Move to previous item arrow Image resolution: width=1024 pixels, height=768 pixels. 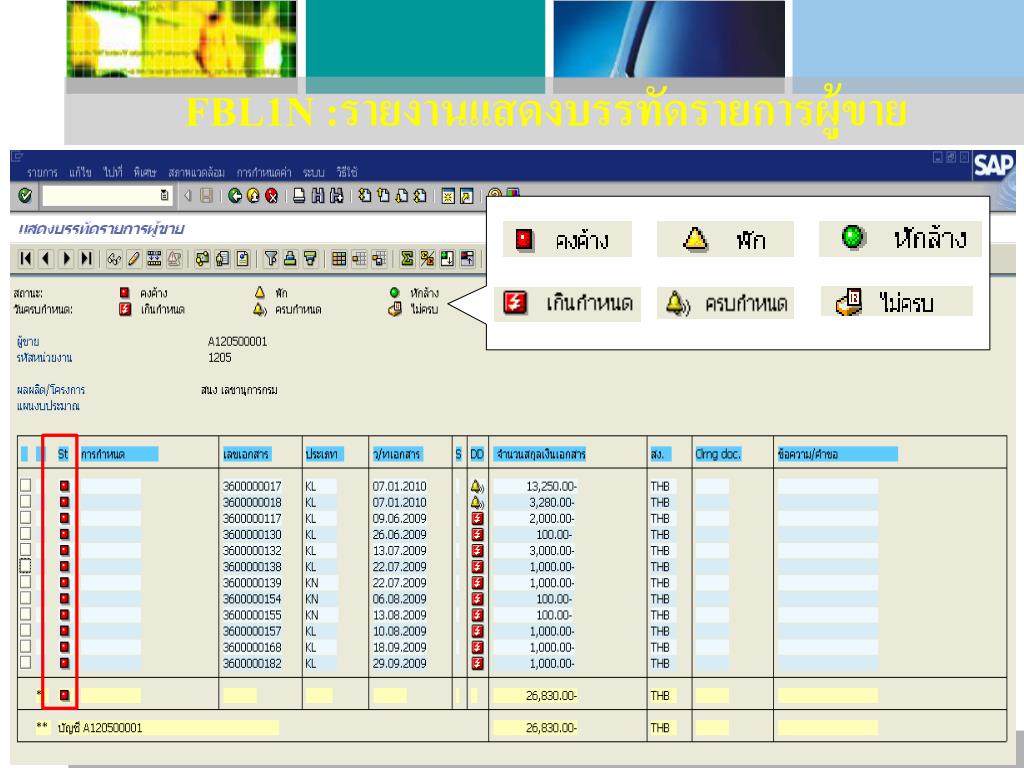click(x=46, y=259)
